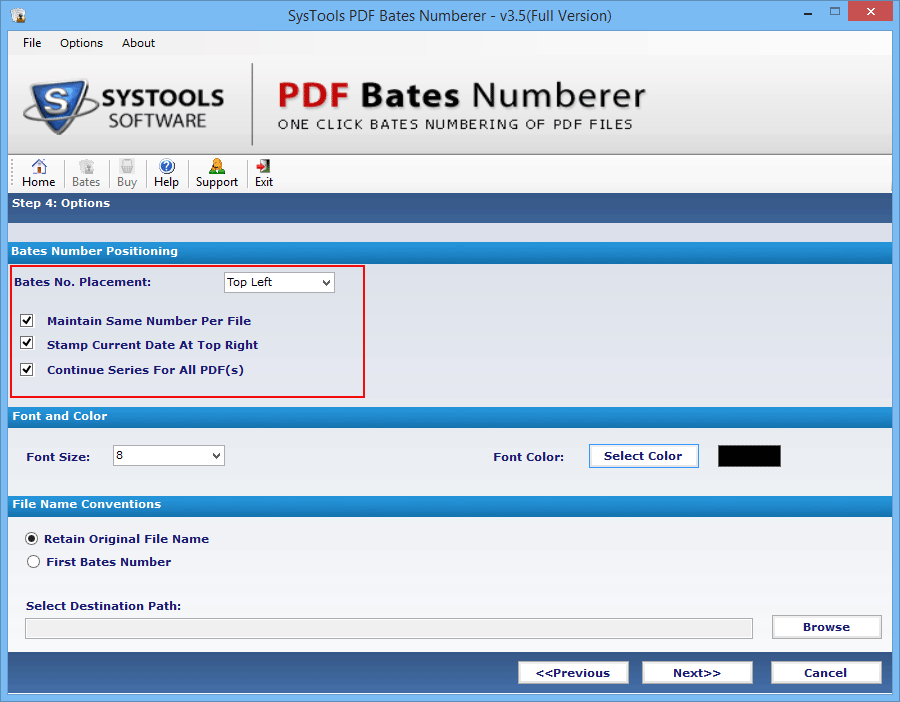Toggle Continue Series For All PDF(s)
900x702 pixels.
pos(26,369)
